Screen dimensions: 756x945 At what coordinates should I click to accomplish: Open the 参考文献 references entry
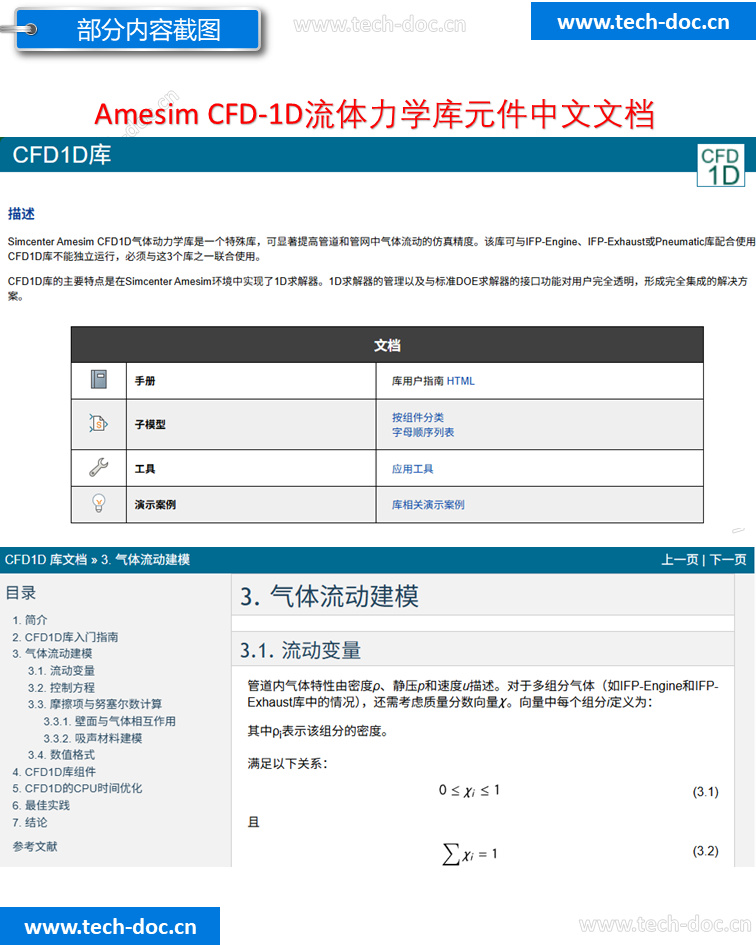[x=35, y=847]
